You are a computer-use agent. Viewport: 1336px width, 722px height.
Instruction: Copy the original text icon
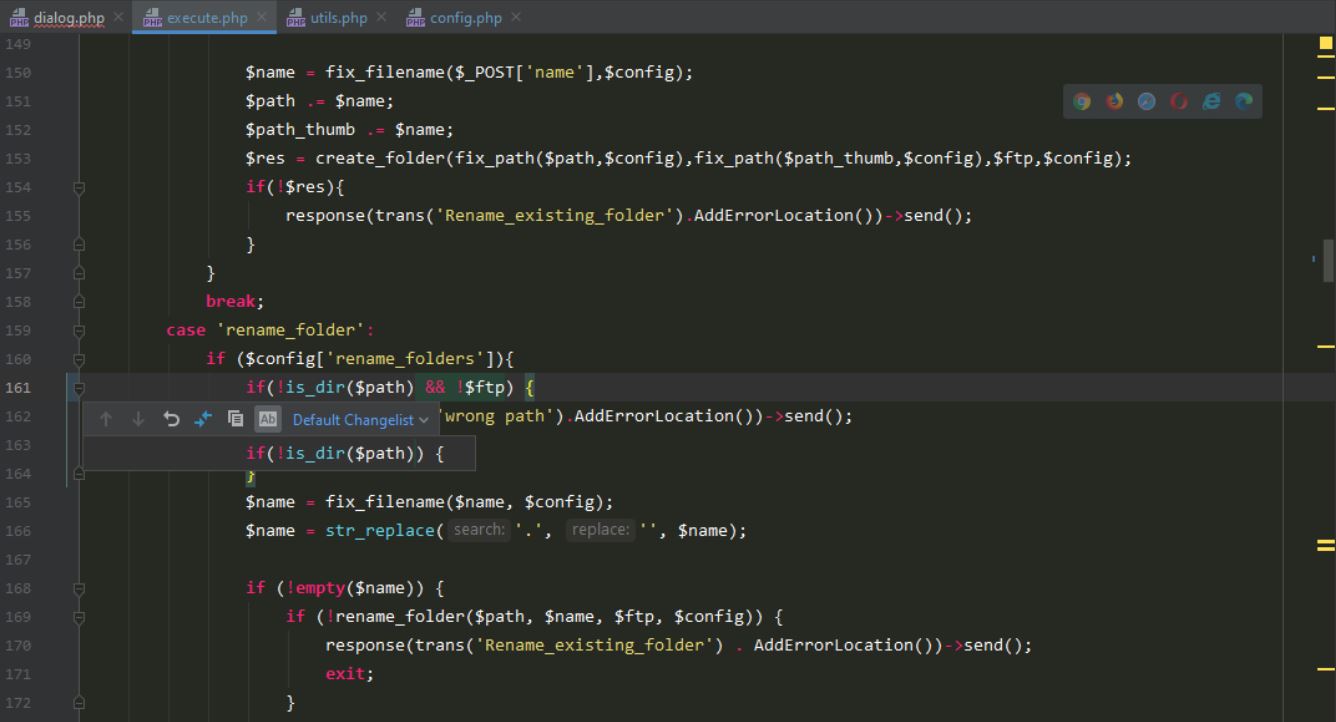click(235, 420)
